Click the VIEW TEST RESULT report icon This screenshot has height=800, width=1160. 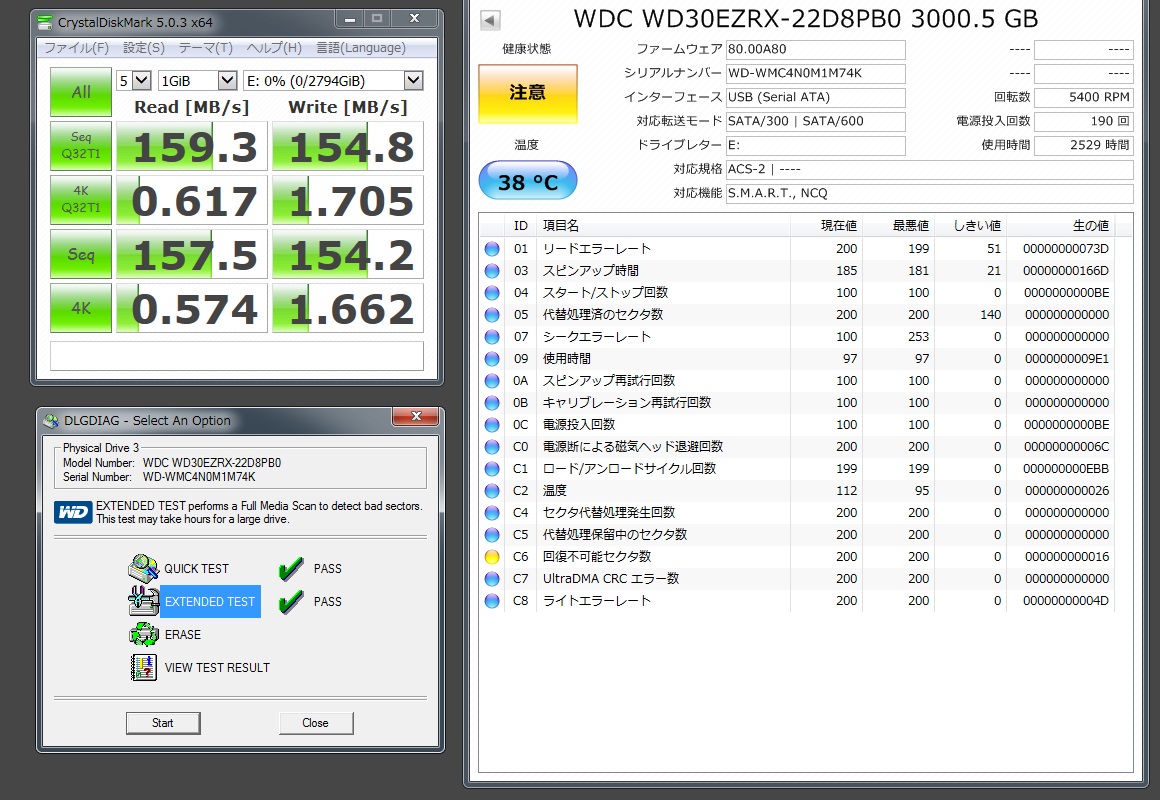(x=144, y=667)
